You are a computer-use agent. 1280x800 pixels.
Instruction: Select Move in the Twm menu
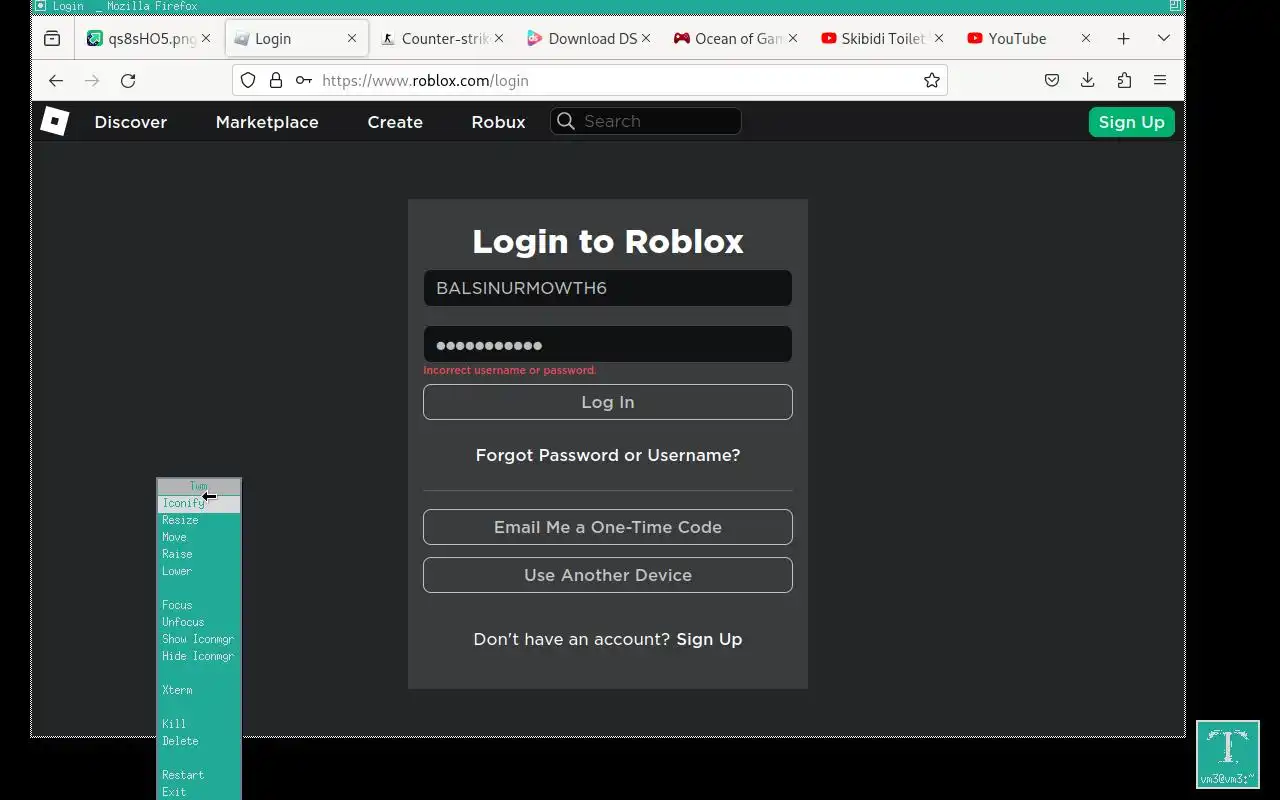199,537
